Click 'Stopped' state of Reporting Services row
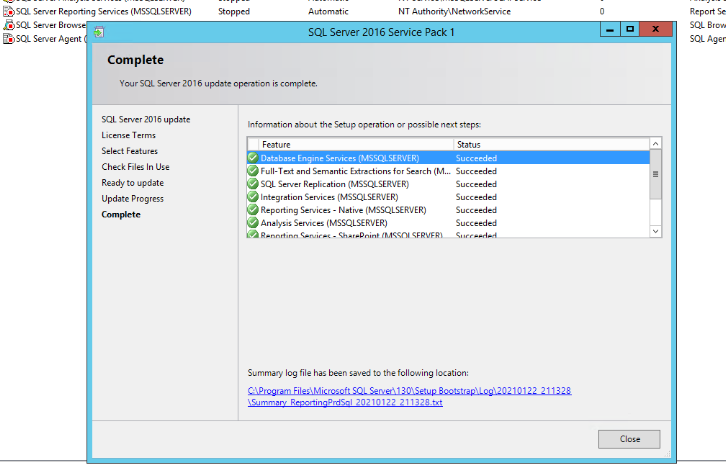Image resolution: width=726 pixels, height=464 pixels. coord(234,11)
